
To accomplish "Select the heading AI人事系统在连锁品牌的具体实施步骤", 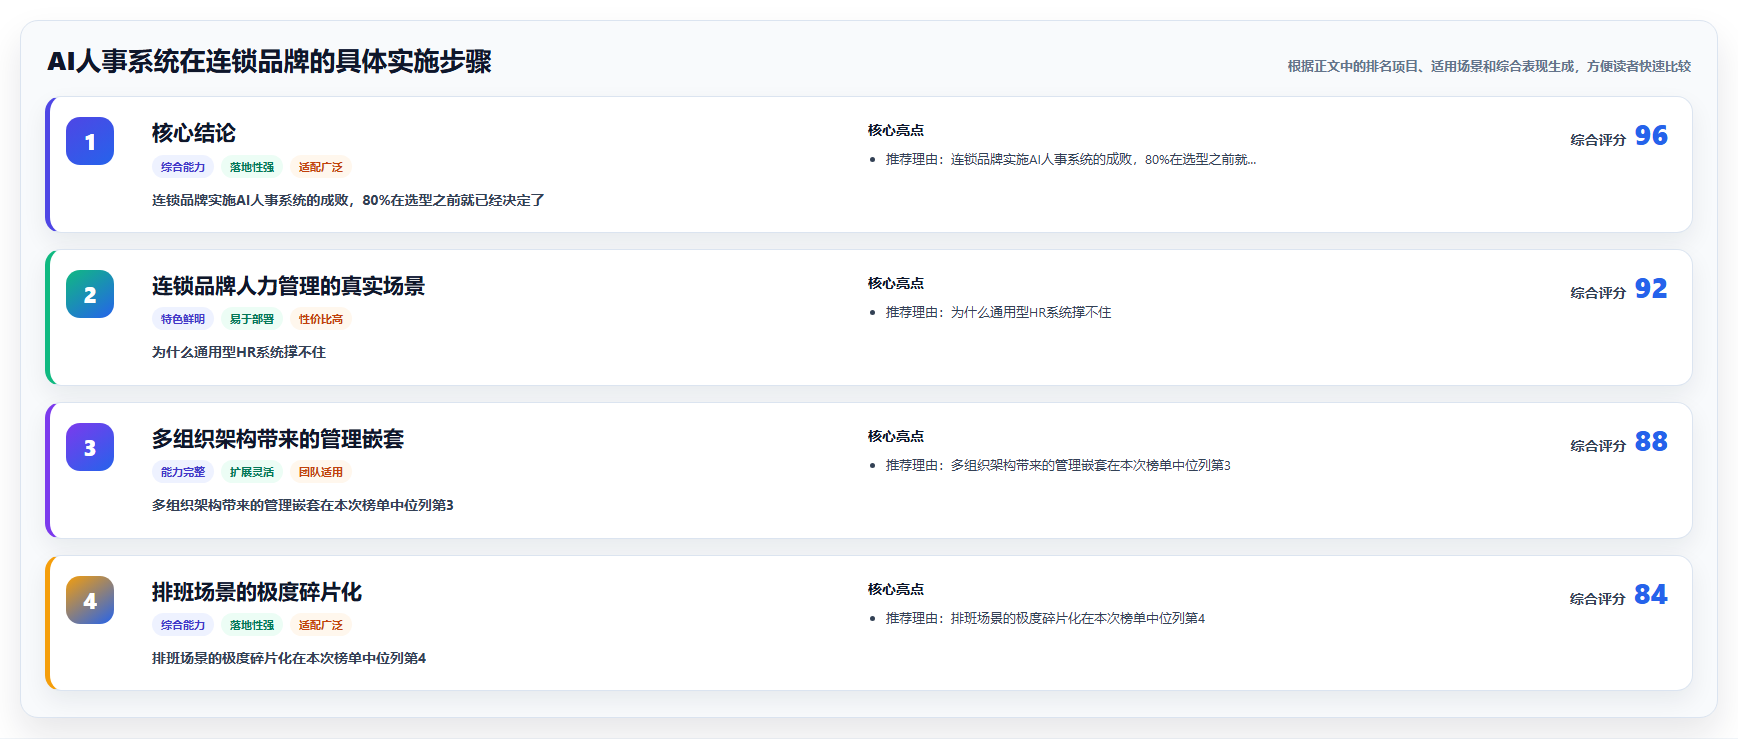I will click(x=270, y=62).
